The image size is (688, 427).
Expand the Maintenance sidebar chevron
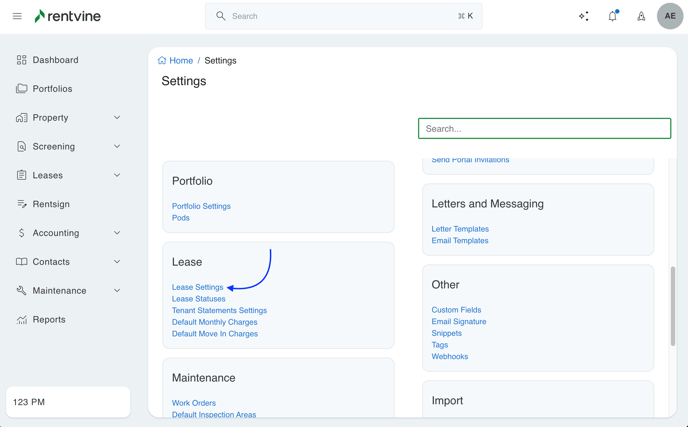[117, 291]
